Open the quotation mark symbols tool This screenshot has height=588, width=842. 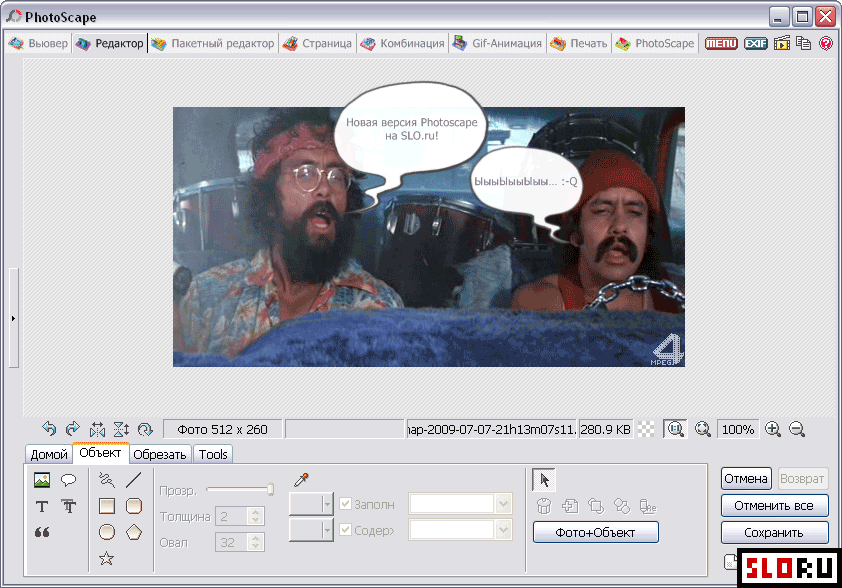click(42, 532)
